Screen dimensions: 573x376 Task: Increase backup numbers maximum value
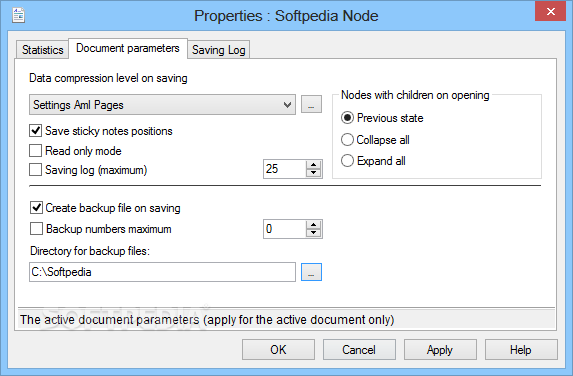(314, 225)
